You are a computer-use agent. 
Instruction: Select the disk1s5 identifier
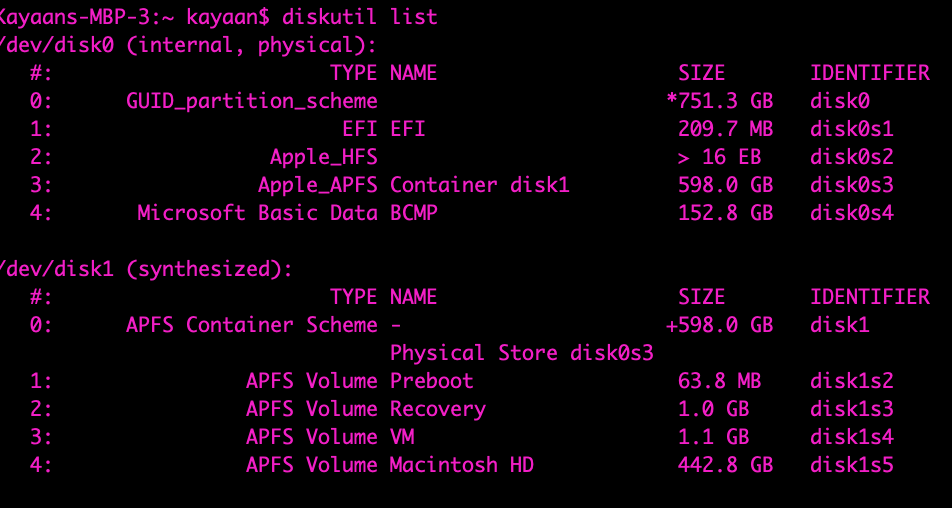point(851,465)
